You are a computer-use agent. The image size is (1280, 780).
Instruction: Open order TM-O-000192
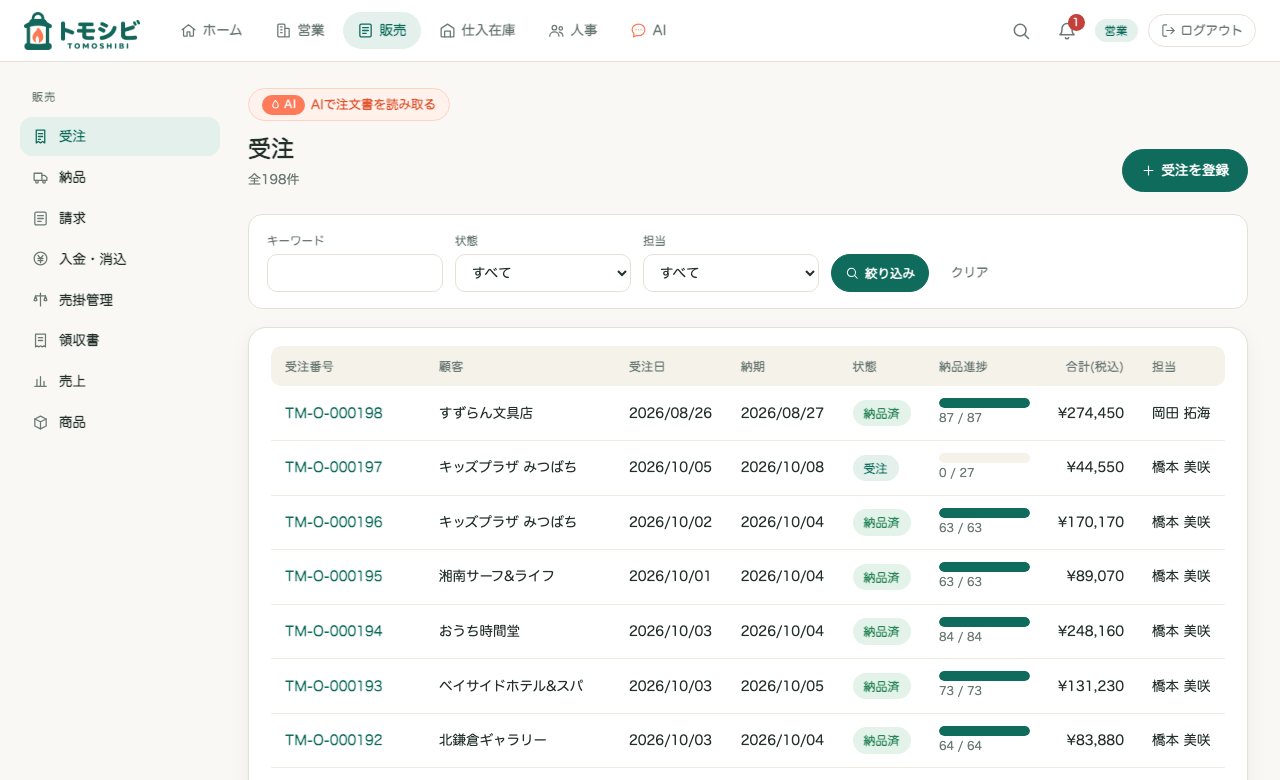tap(334, 740)
